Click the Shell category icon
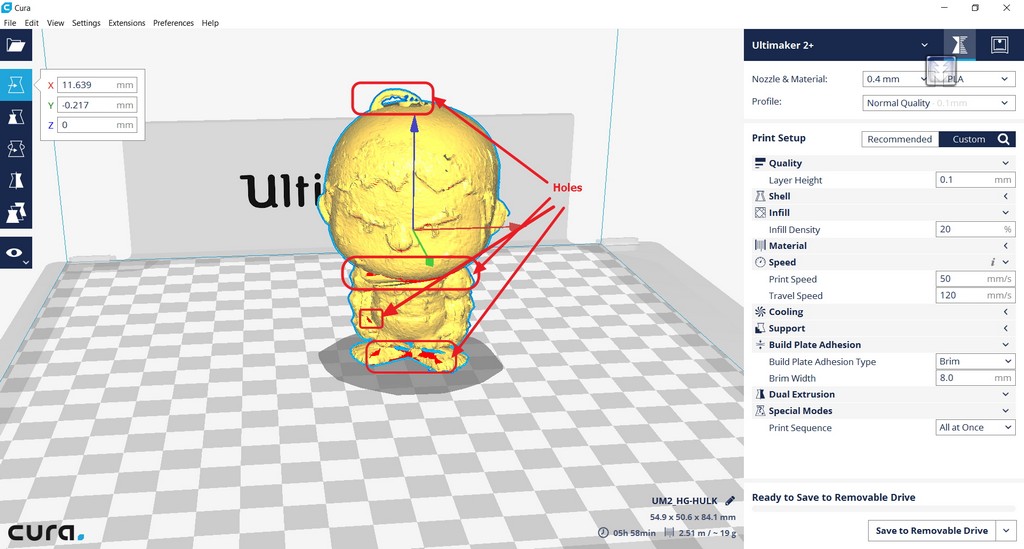Screen dimensions: 1024x549 pyautogui.click(x=760, y=196)
